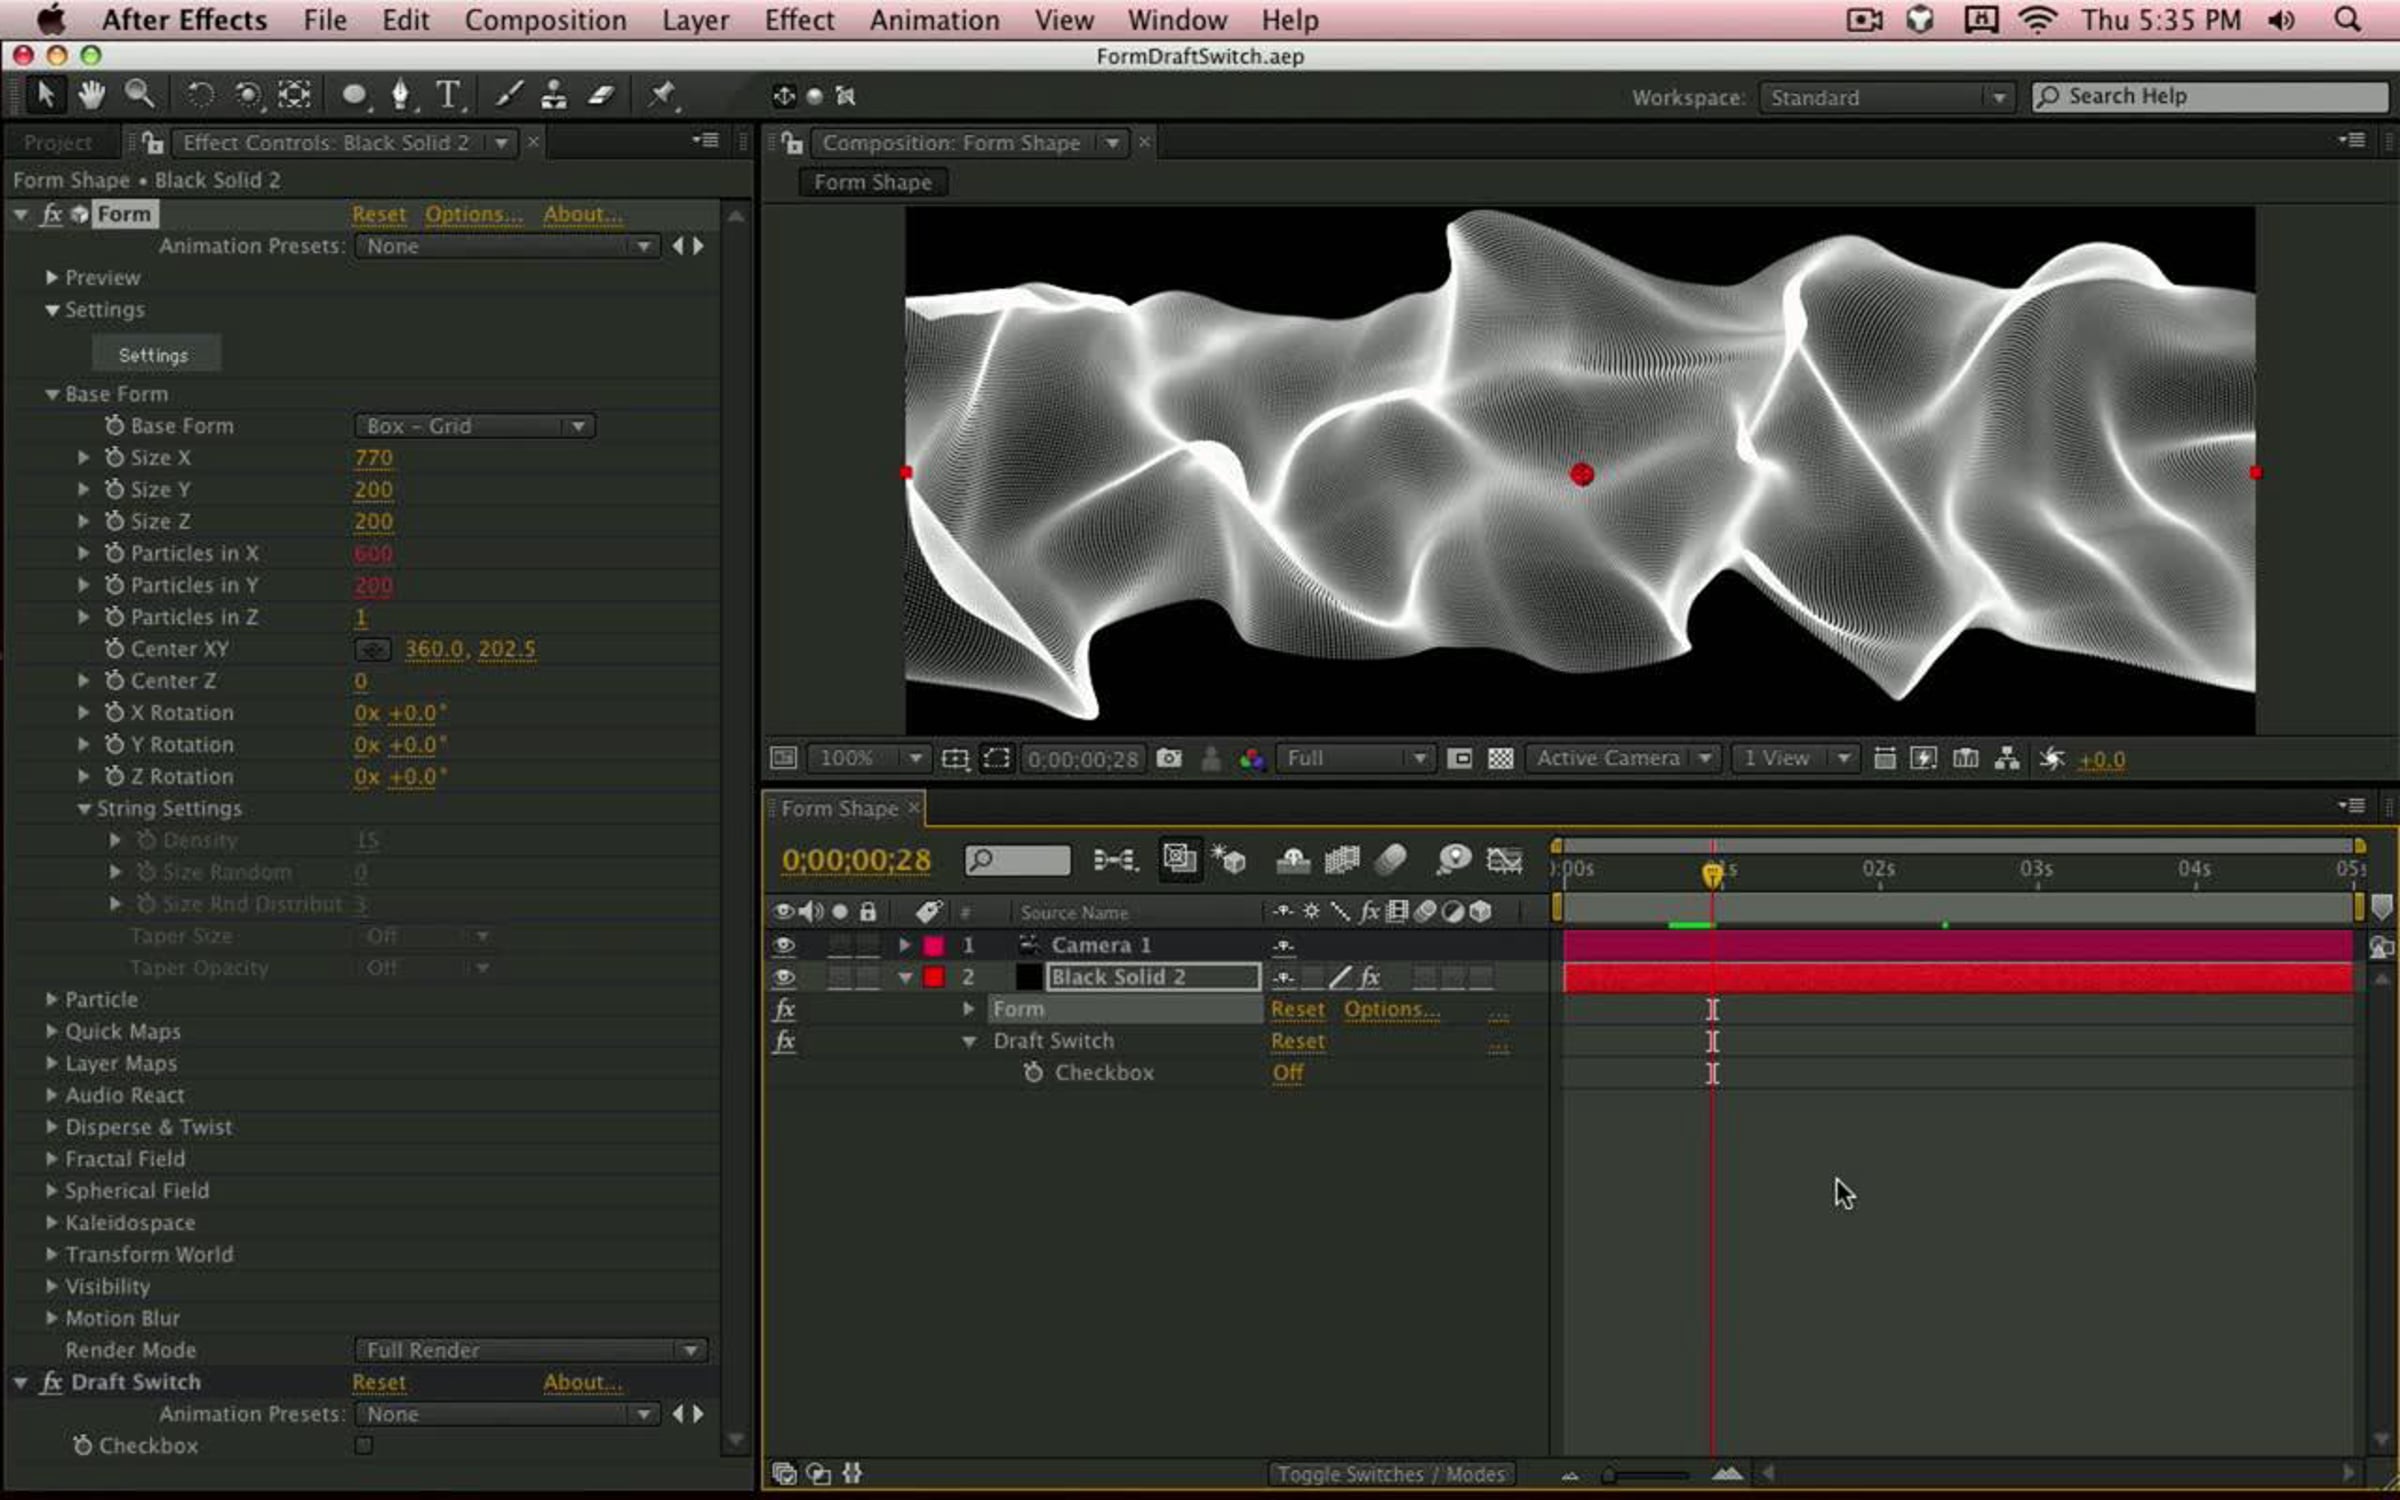
Task: Take a snapshot with the camera icon
Action: [1169, 758]
